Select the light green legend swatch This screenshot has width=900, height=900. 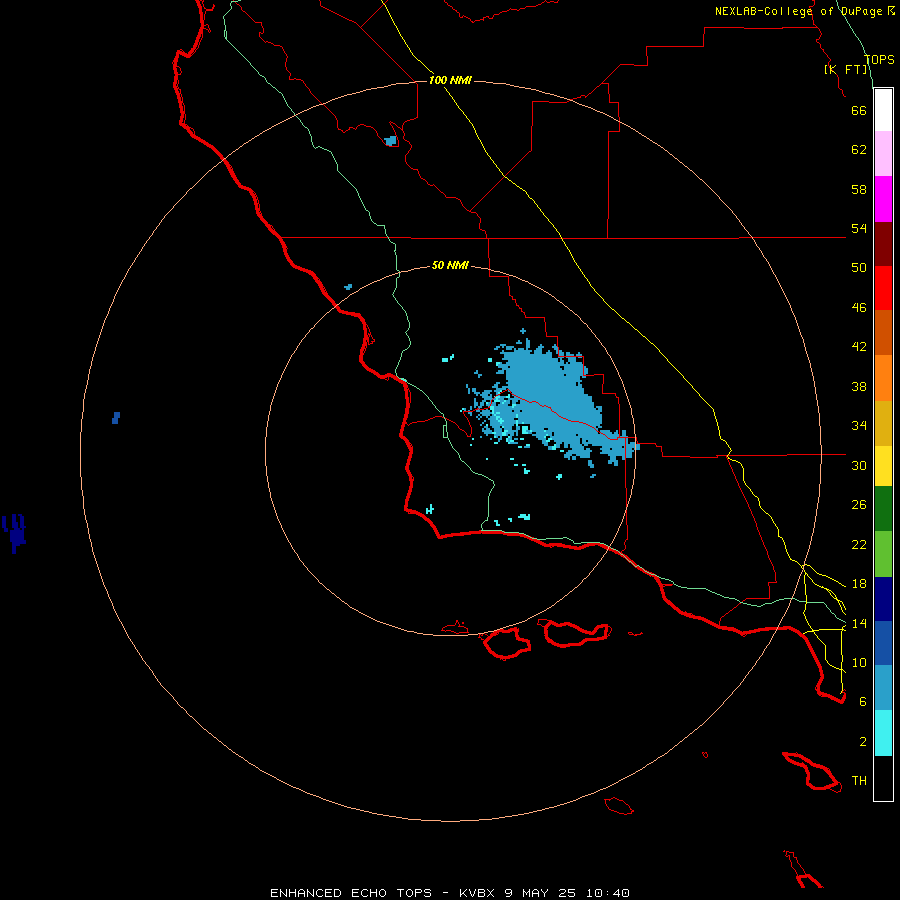(883, 554)
